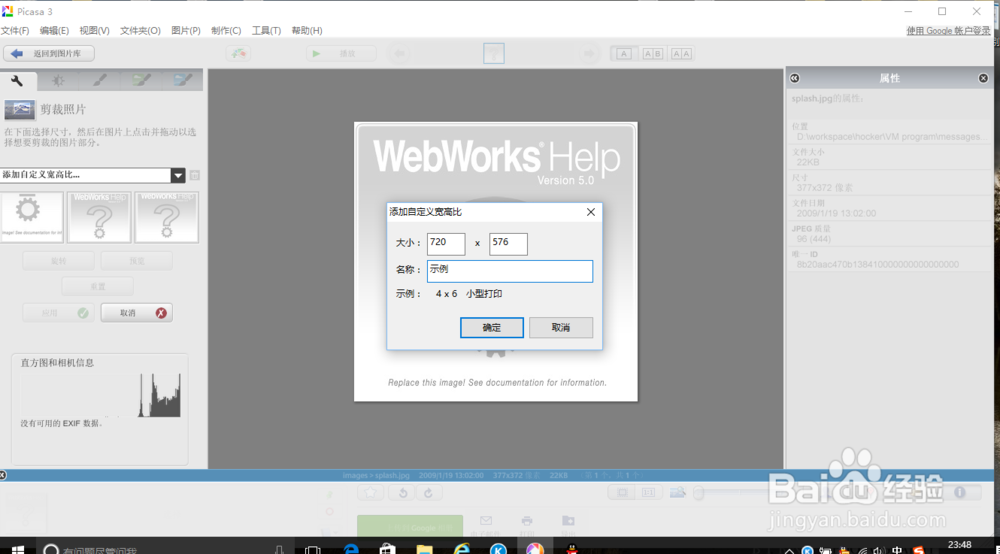Open the green image-with-brush effects tab

(x=141, y=80)
